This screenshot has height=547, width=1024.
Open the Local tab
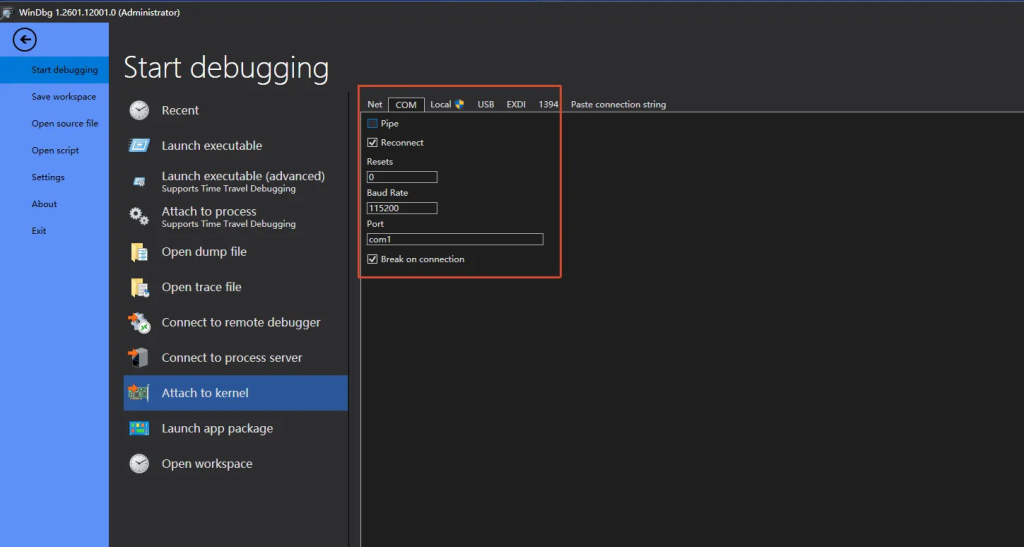click(447, 104)
